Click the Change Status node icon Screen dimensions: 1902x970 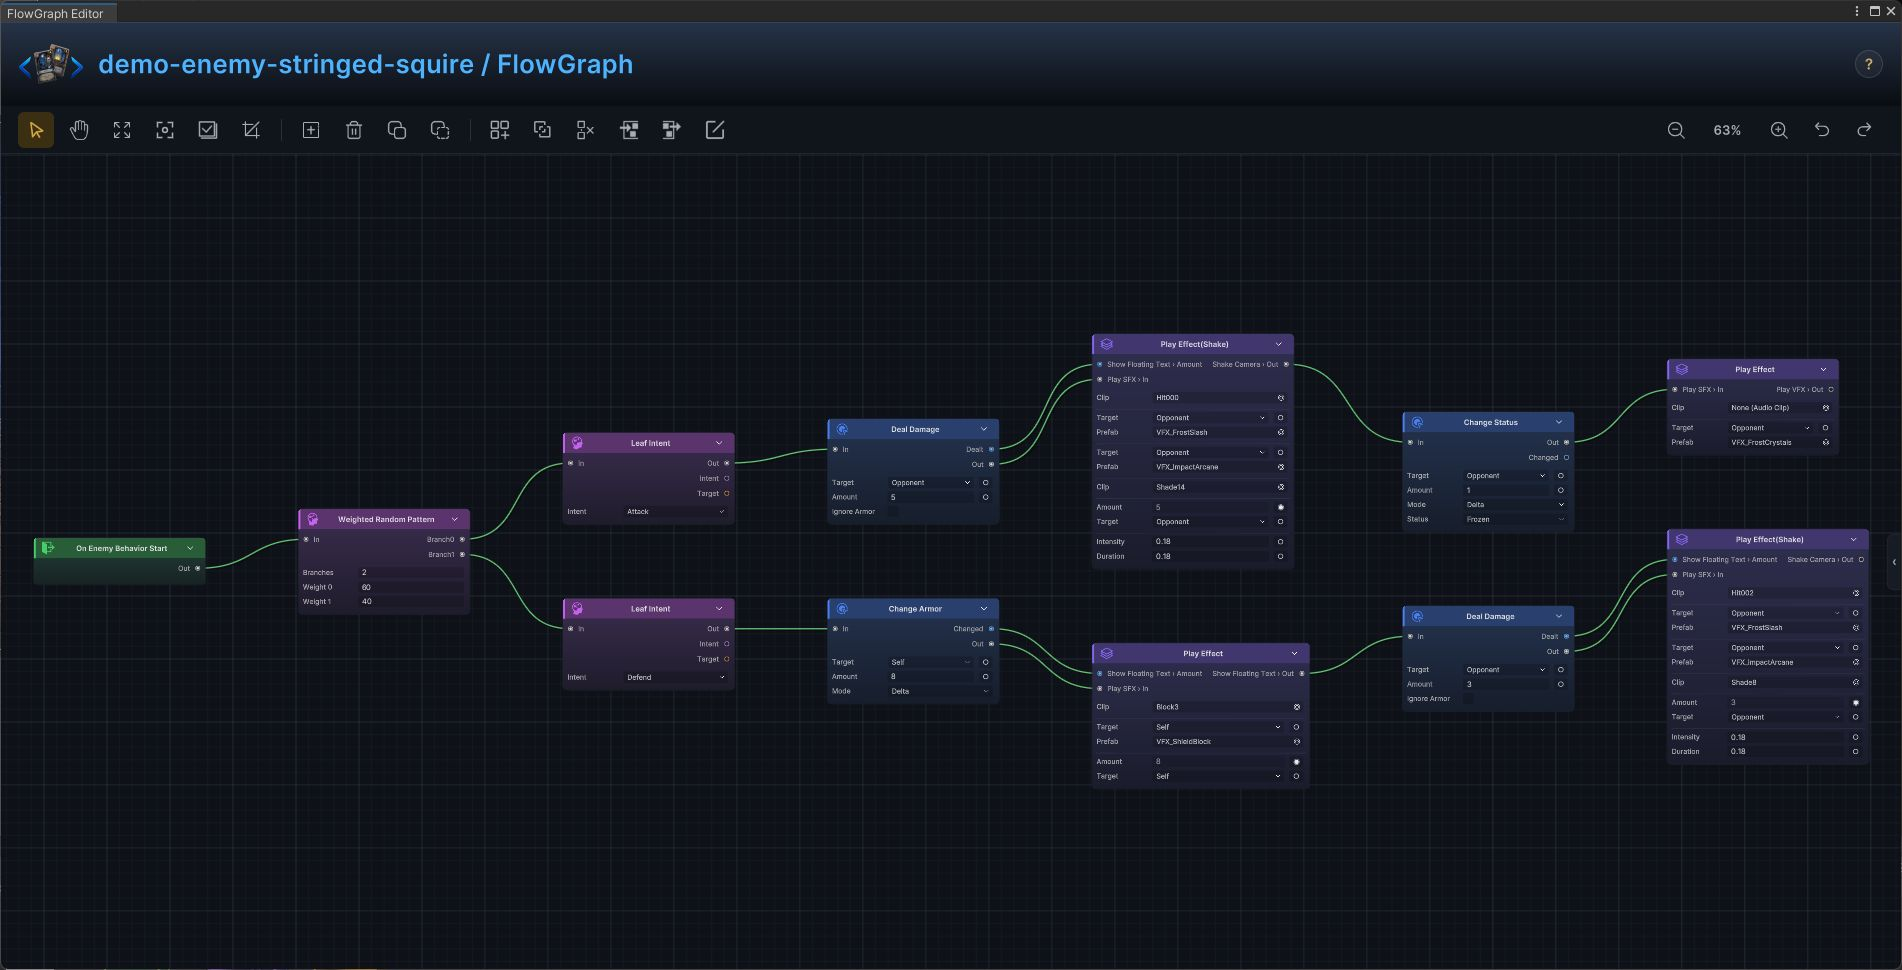tap(1417, 422)
